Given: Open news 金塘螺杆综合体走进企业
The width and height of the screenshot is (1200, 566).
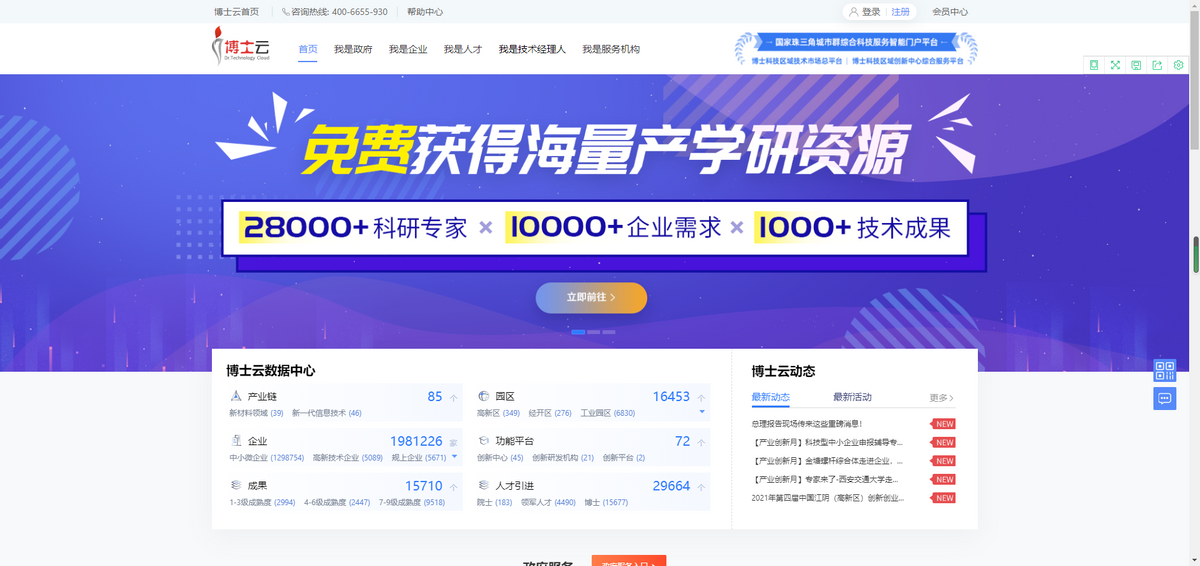Looking at the screenshot, I should pos(828,461).
